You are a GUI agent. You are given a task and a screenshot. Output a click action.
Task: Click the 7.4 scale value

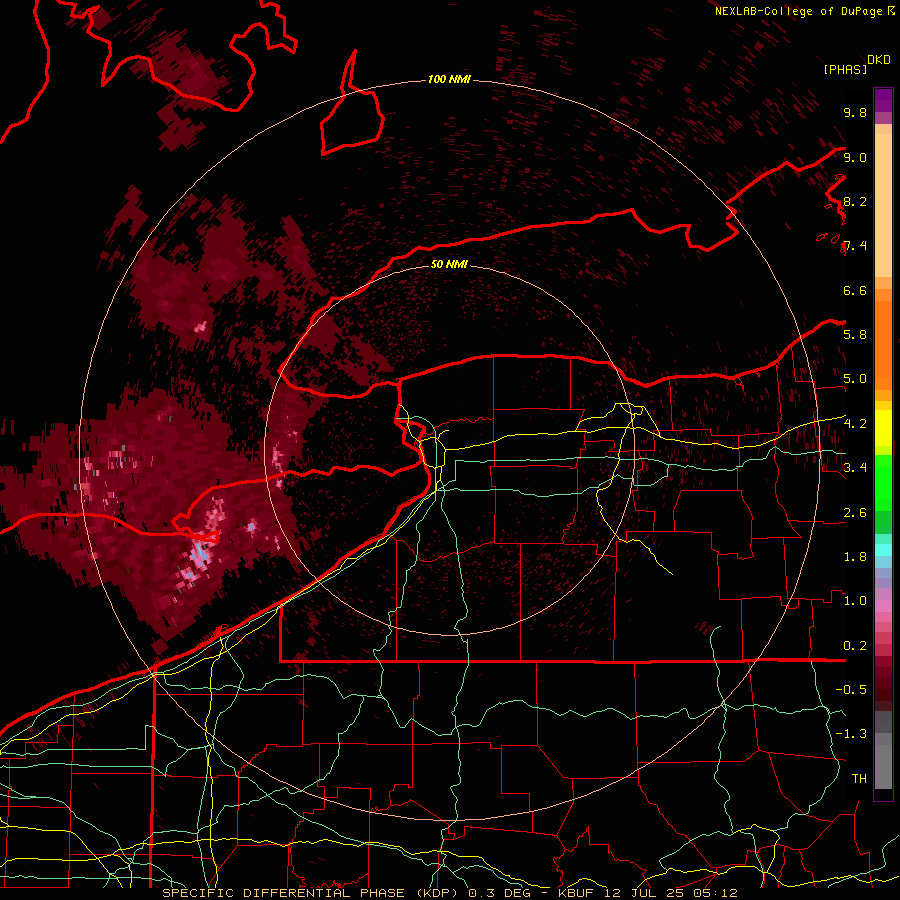[x=855, y=246]
